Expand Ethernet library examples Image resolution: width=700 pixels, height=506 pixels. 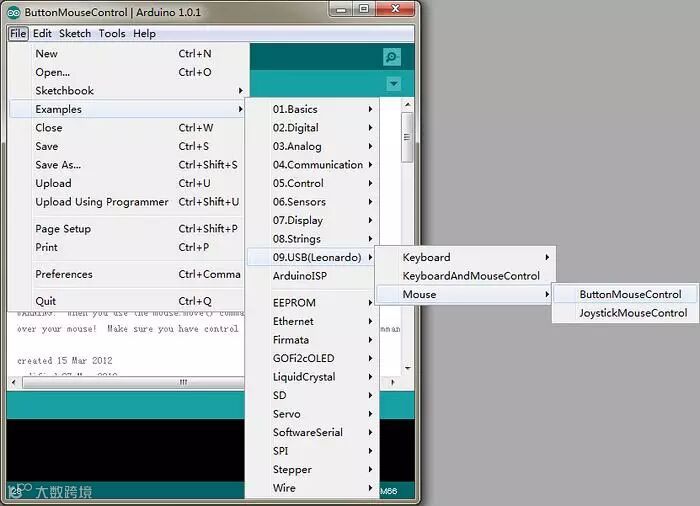pyautogui.click(x=312, y=322)
